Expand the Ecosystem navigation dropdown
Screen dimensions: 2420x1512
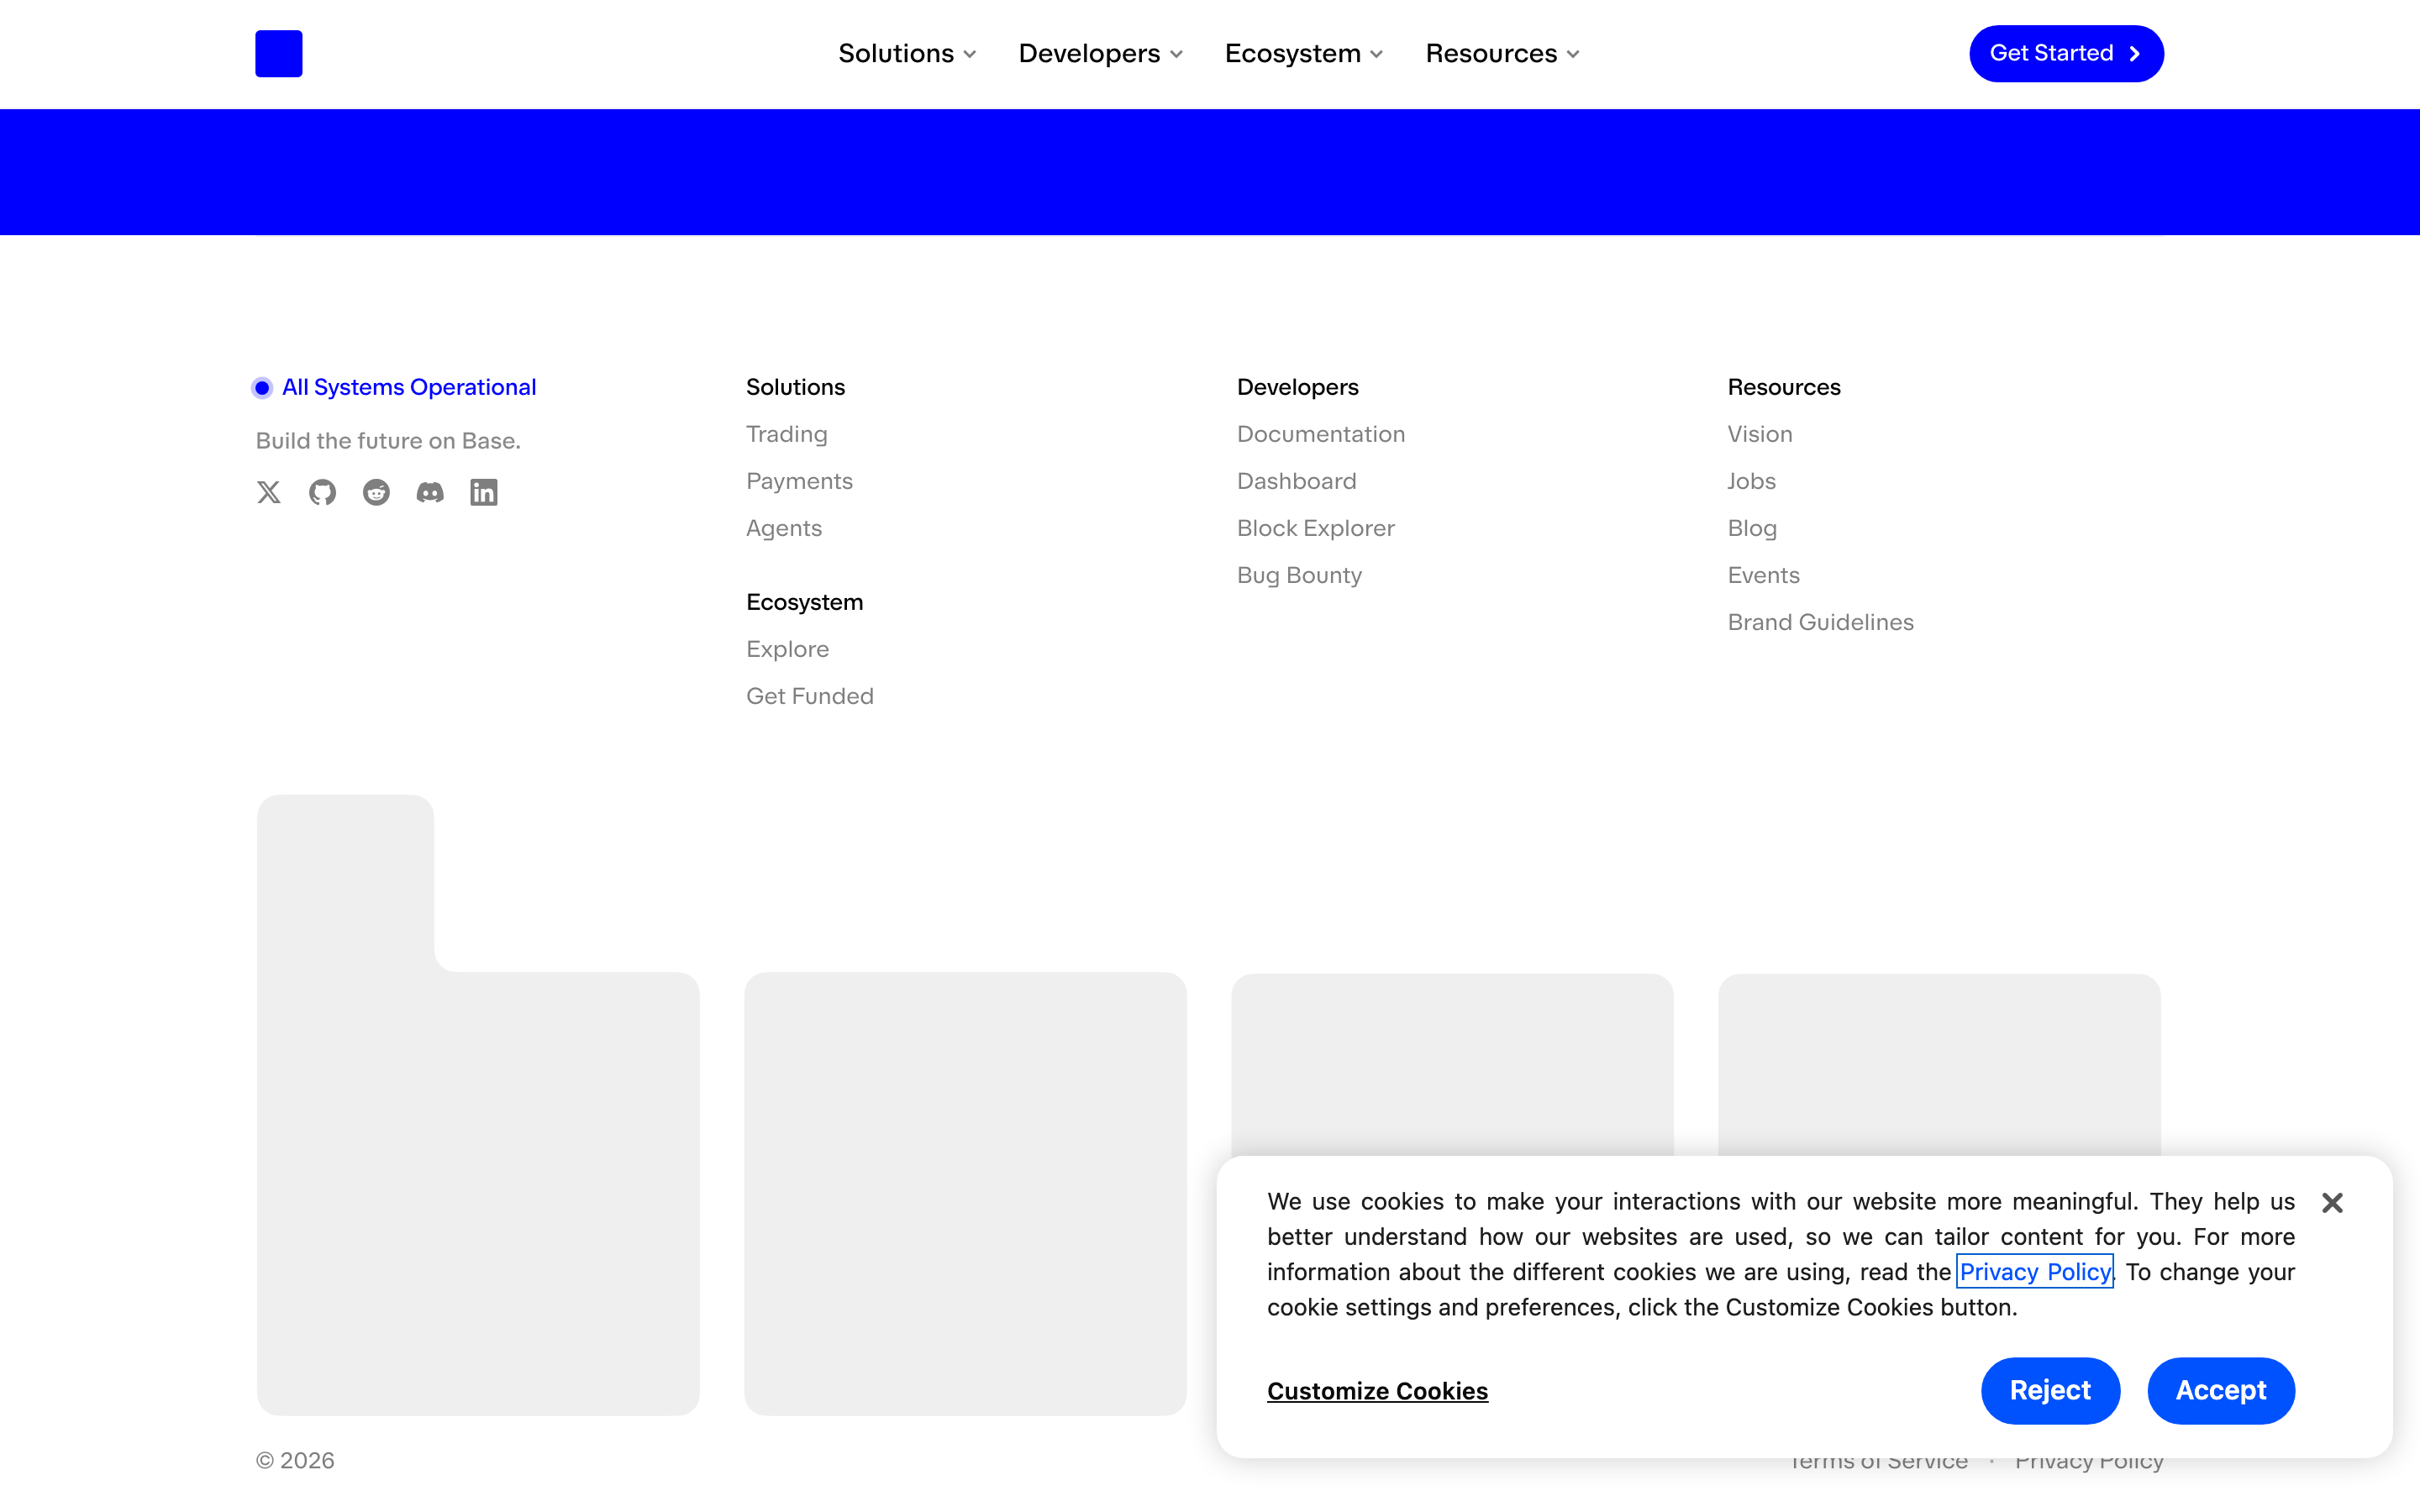click(x=1304, y=54)
